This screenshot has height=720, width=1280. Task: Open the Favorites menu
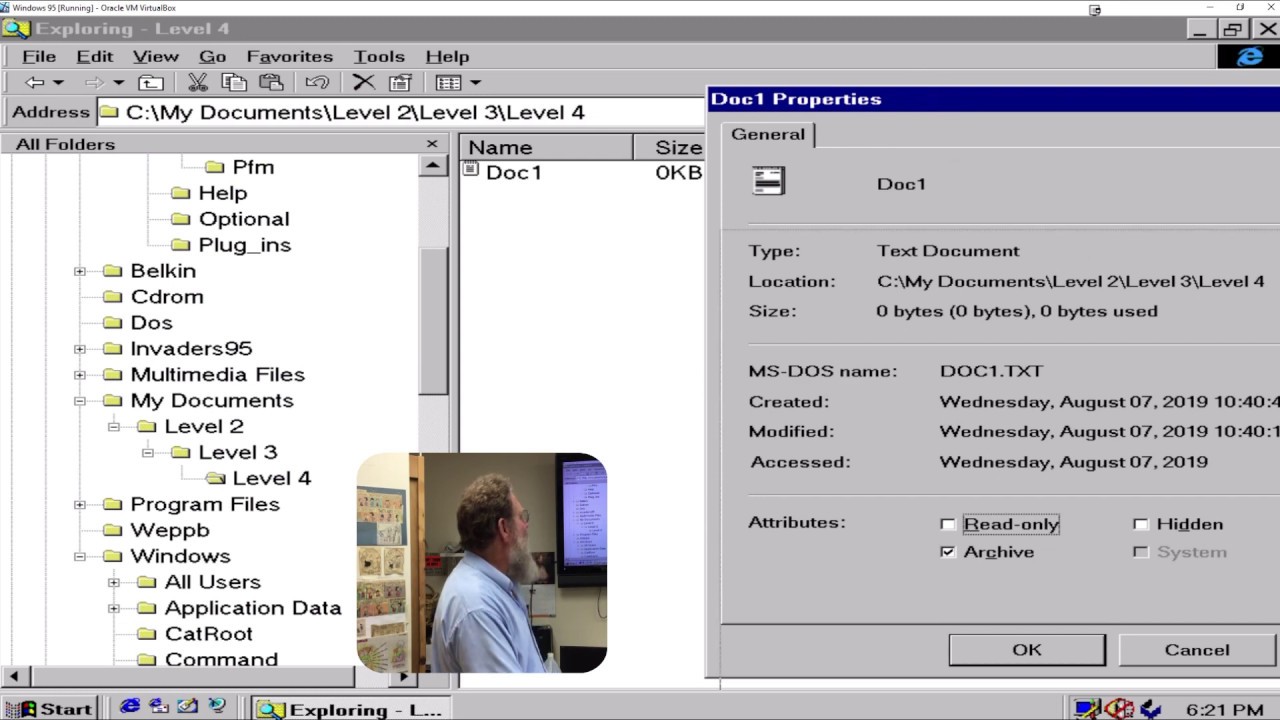coord(290,56)
